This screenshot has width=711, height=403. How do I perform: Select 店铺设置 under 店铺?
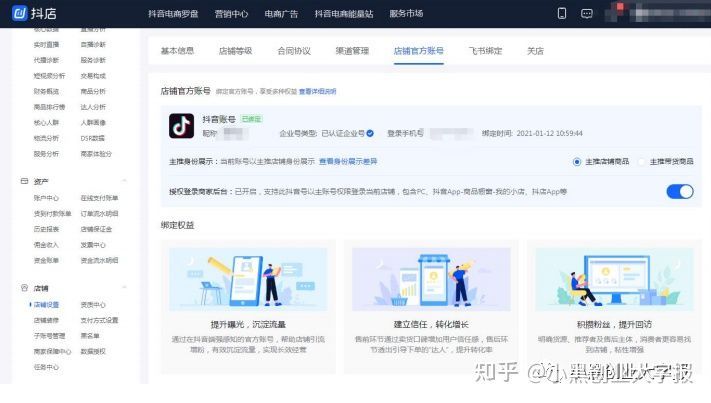46,305
